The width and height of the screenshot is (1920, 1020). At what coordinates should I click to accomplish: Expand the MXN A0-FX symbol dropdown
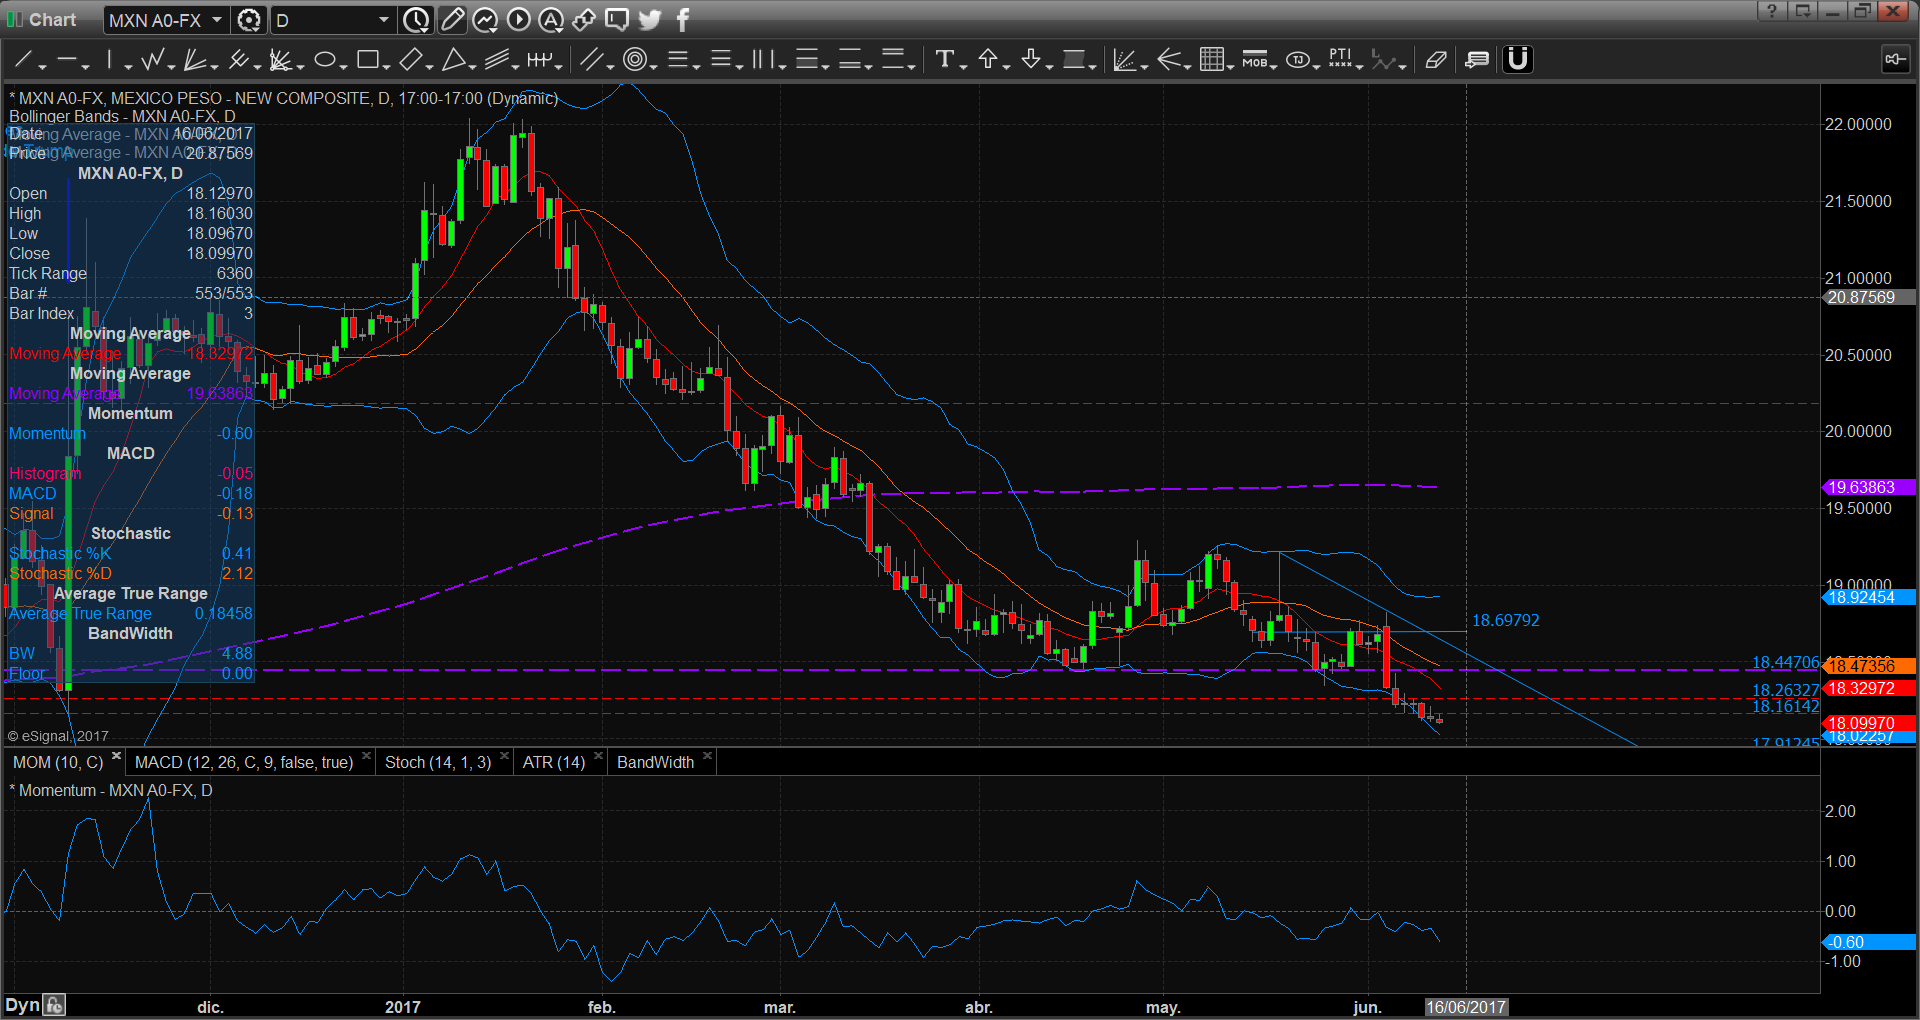coord(216,20)
